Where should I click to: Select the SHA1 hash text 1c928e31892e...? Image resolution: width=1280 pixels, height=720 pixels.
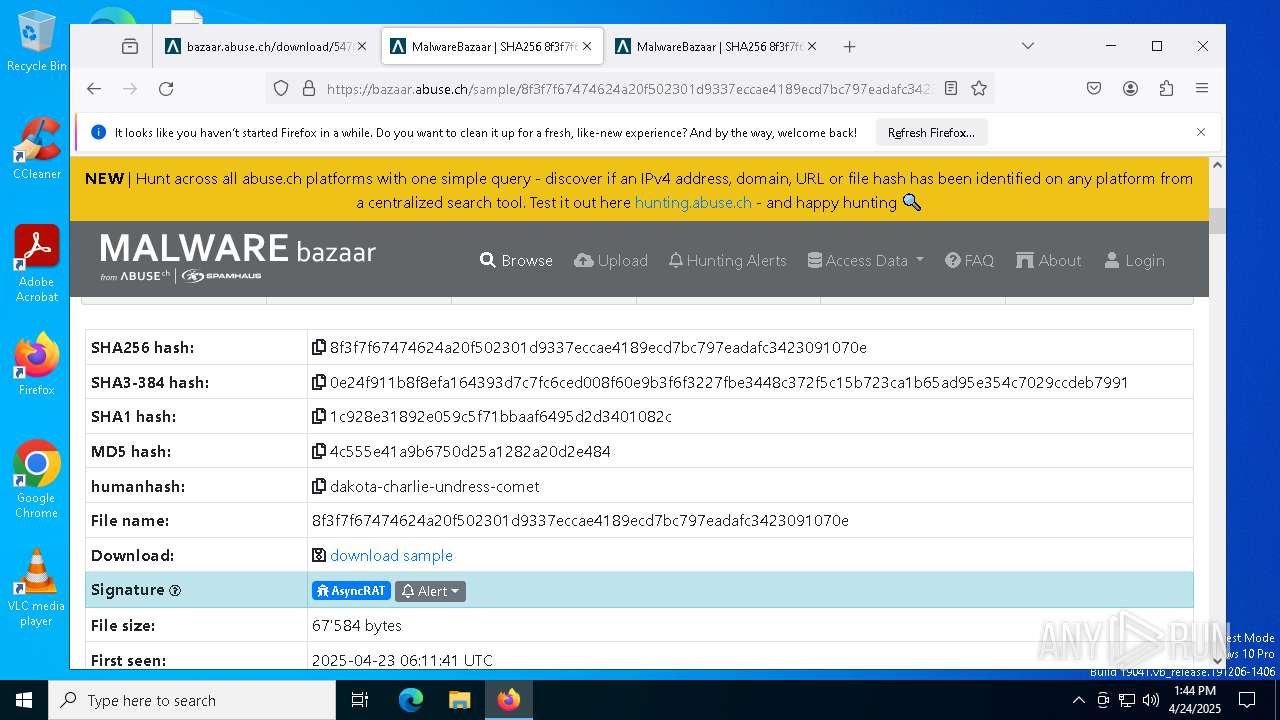tap(501, 416)
